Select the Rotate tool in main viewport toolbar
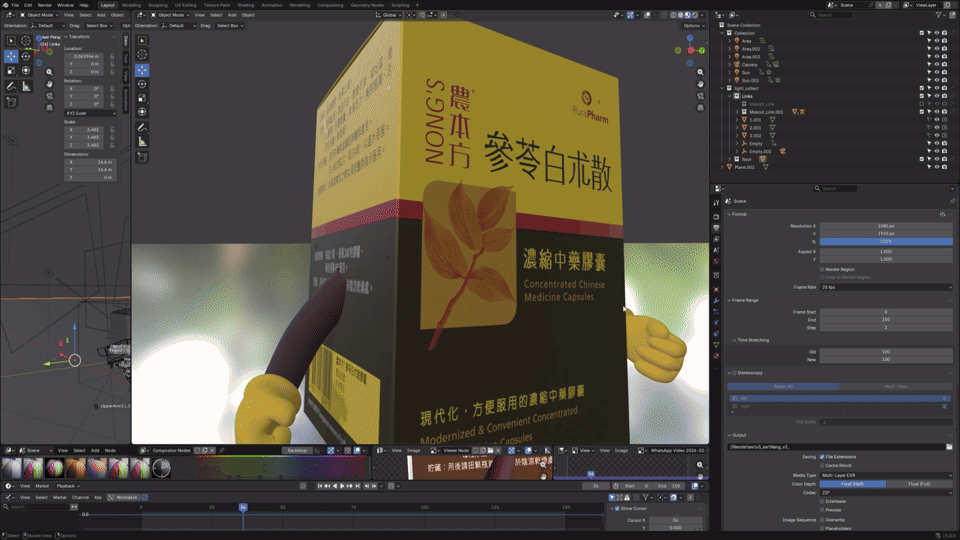This screenshot has width=960, height=540. coord(142,84)
